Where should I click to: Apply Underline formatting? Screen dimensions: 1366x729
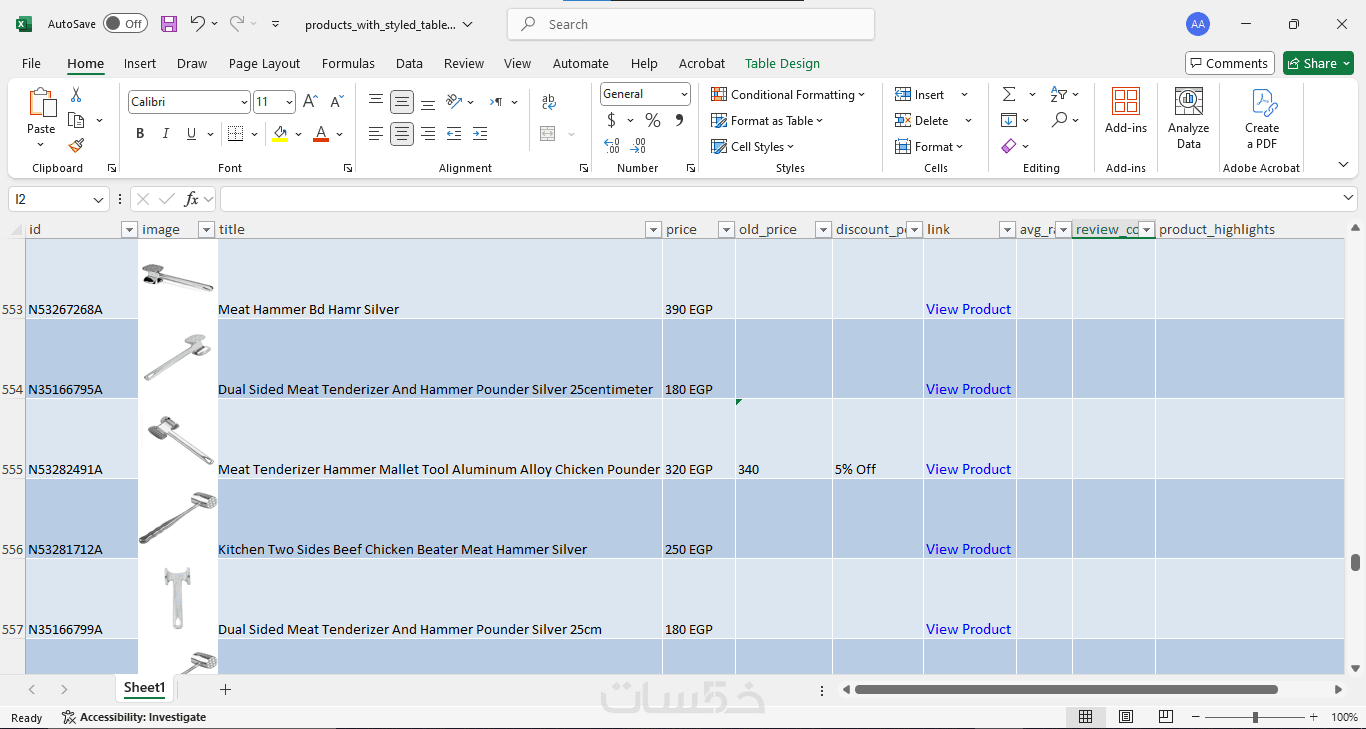pos(191,134)
